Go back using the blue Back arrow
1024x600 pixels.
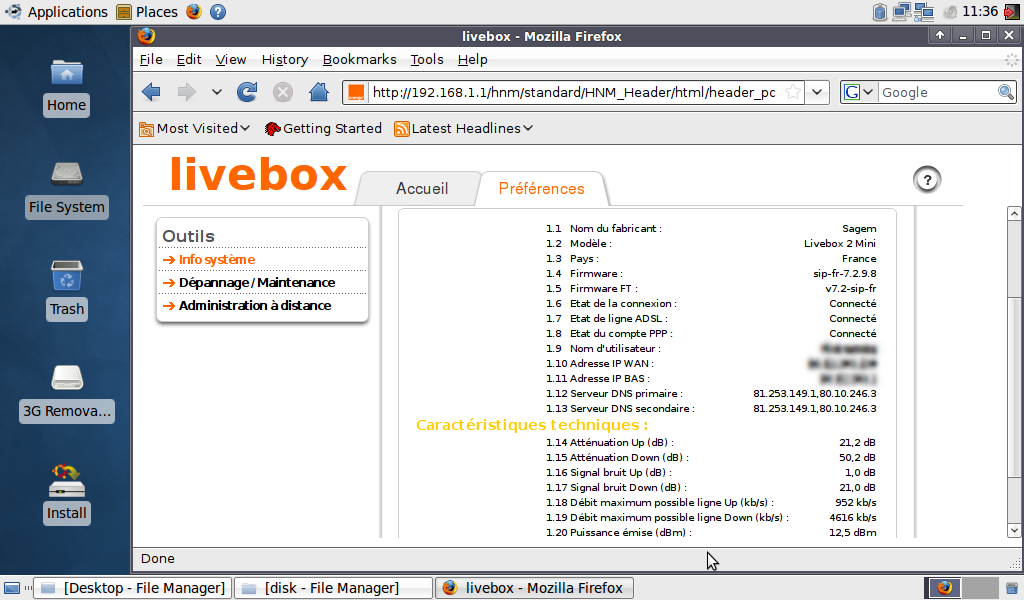pyautogui.click(x=151, y=92)
